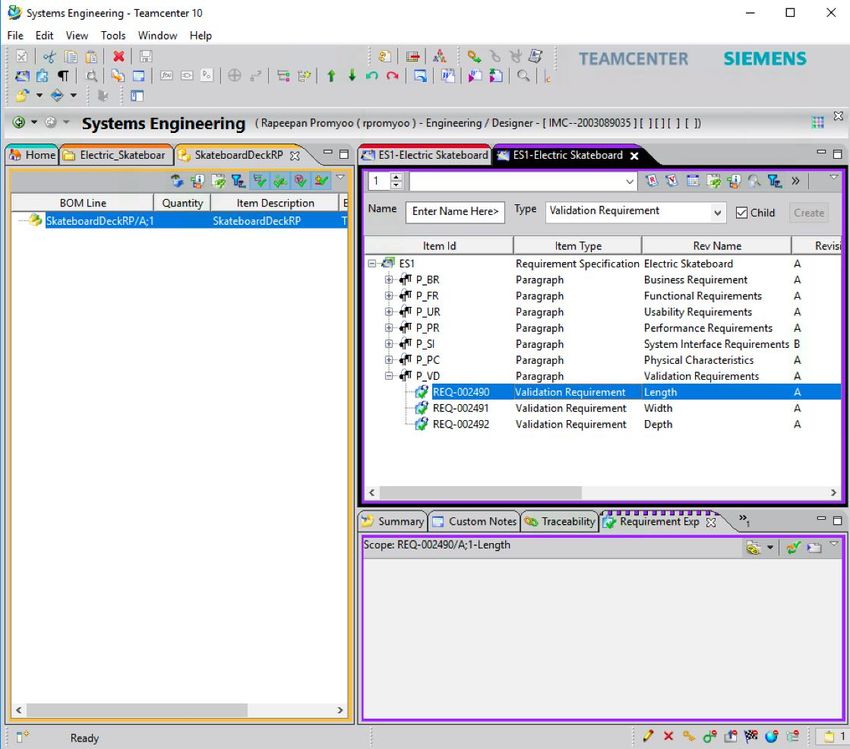The image size is (850, 749).
Task: Collapse the P_VD paragraph node
Action: coord(389,376)
